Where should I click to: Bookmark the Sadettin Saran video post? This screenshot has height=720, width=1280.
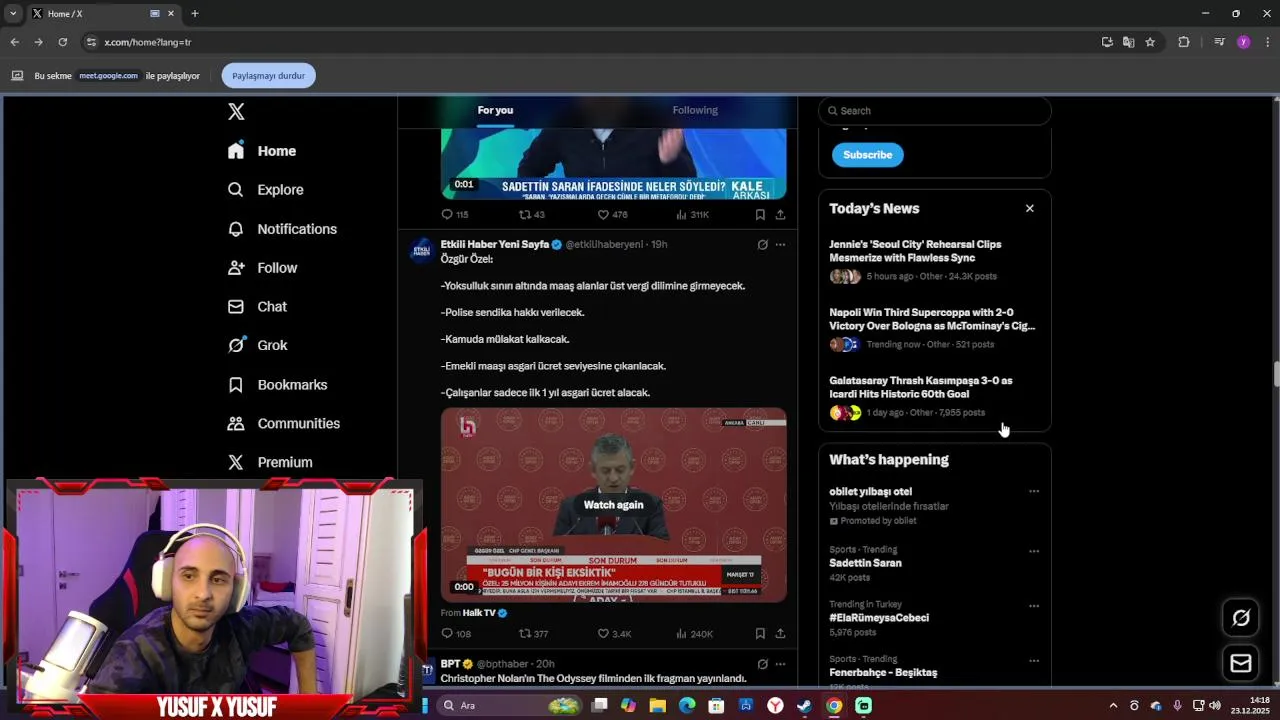[760, 215]
